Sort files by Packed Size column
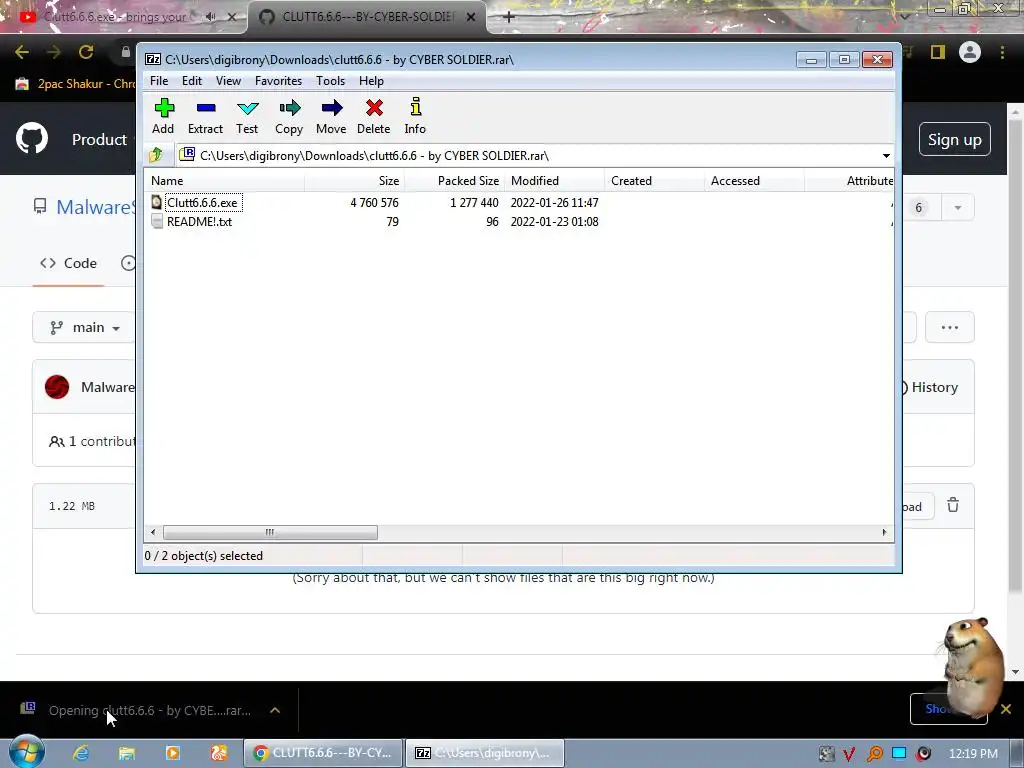This screenshot has height=768, width=1024. click(x=455, y=181)
